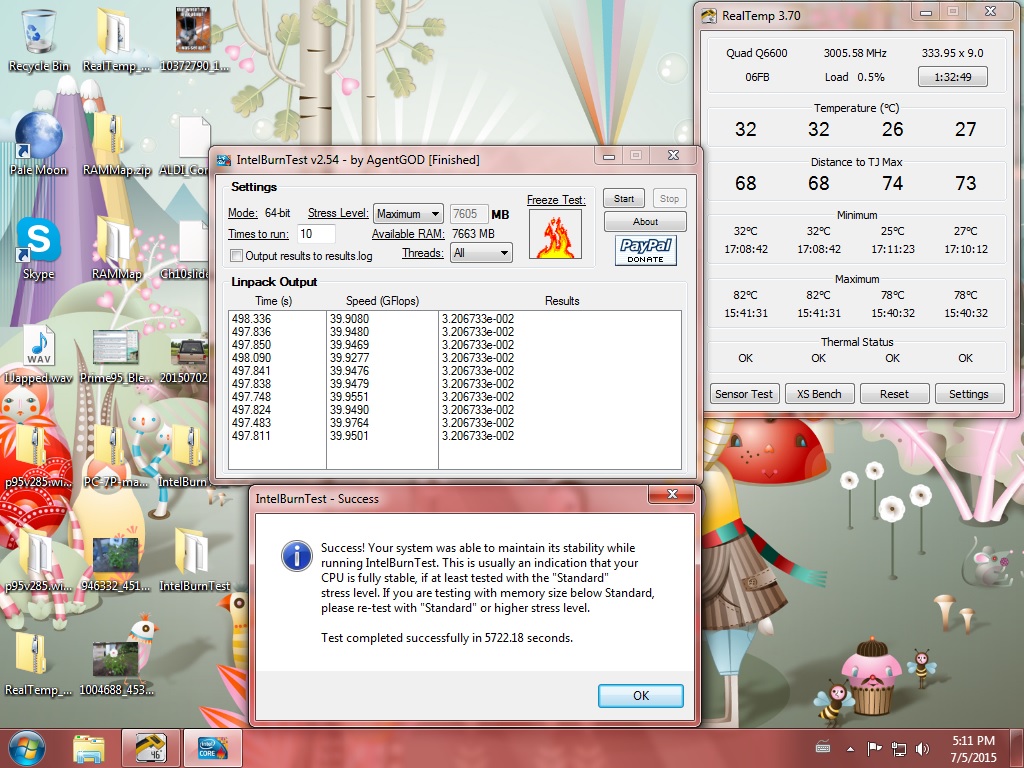The width and height of the screenshot is (1024, 768).
Task: Click the Sensor Test button in RealTemp
Action: (x=744, y=394)
